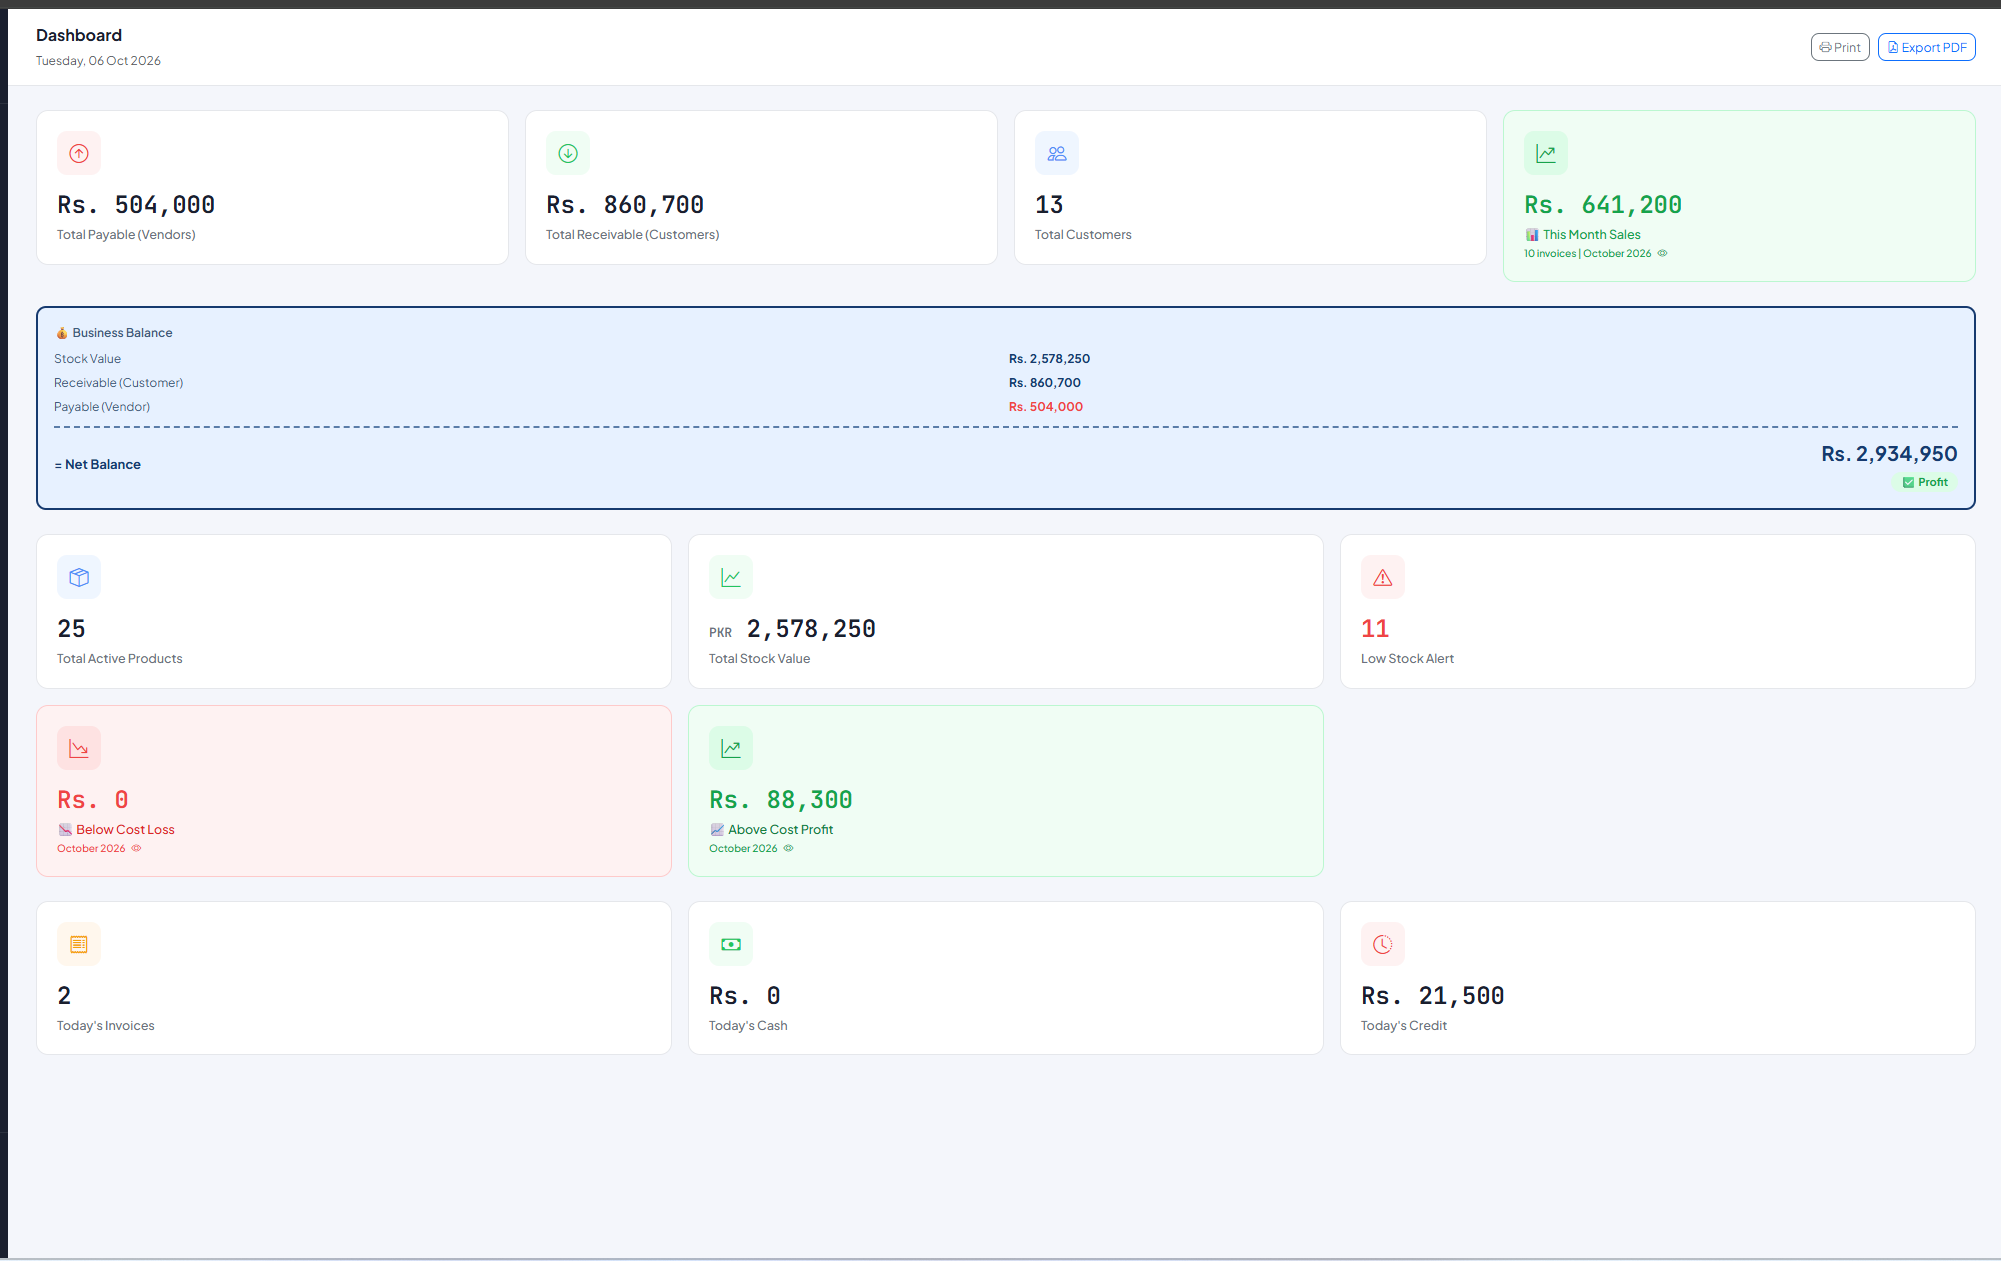Viewport: 2001px width, 1261px height.
Task: Click the Rs. 21,500 Today's Credit amount
Action: (1433, 996)
